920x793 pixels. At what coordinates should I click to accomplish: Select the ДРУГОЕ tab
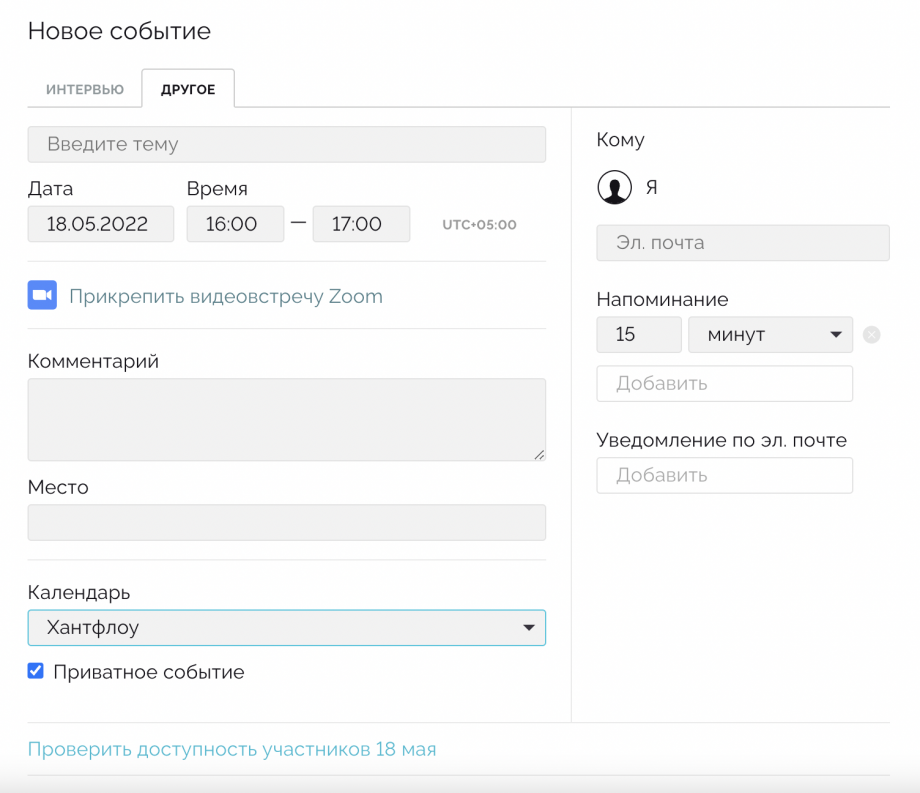pyautogui.click(x=188, y=89)
